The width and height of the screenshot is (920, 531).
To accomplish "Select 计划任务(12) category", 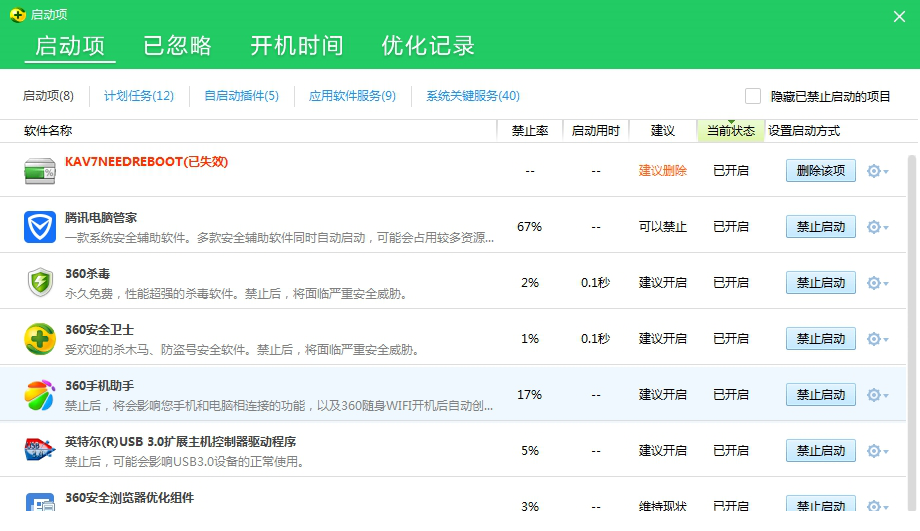I will pyautogui.click(x=139, y=96).
